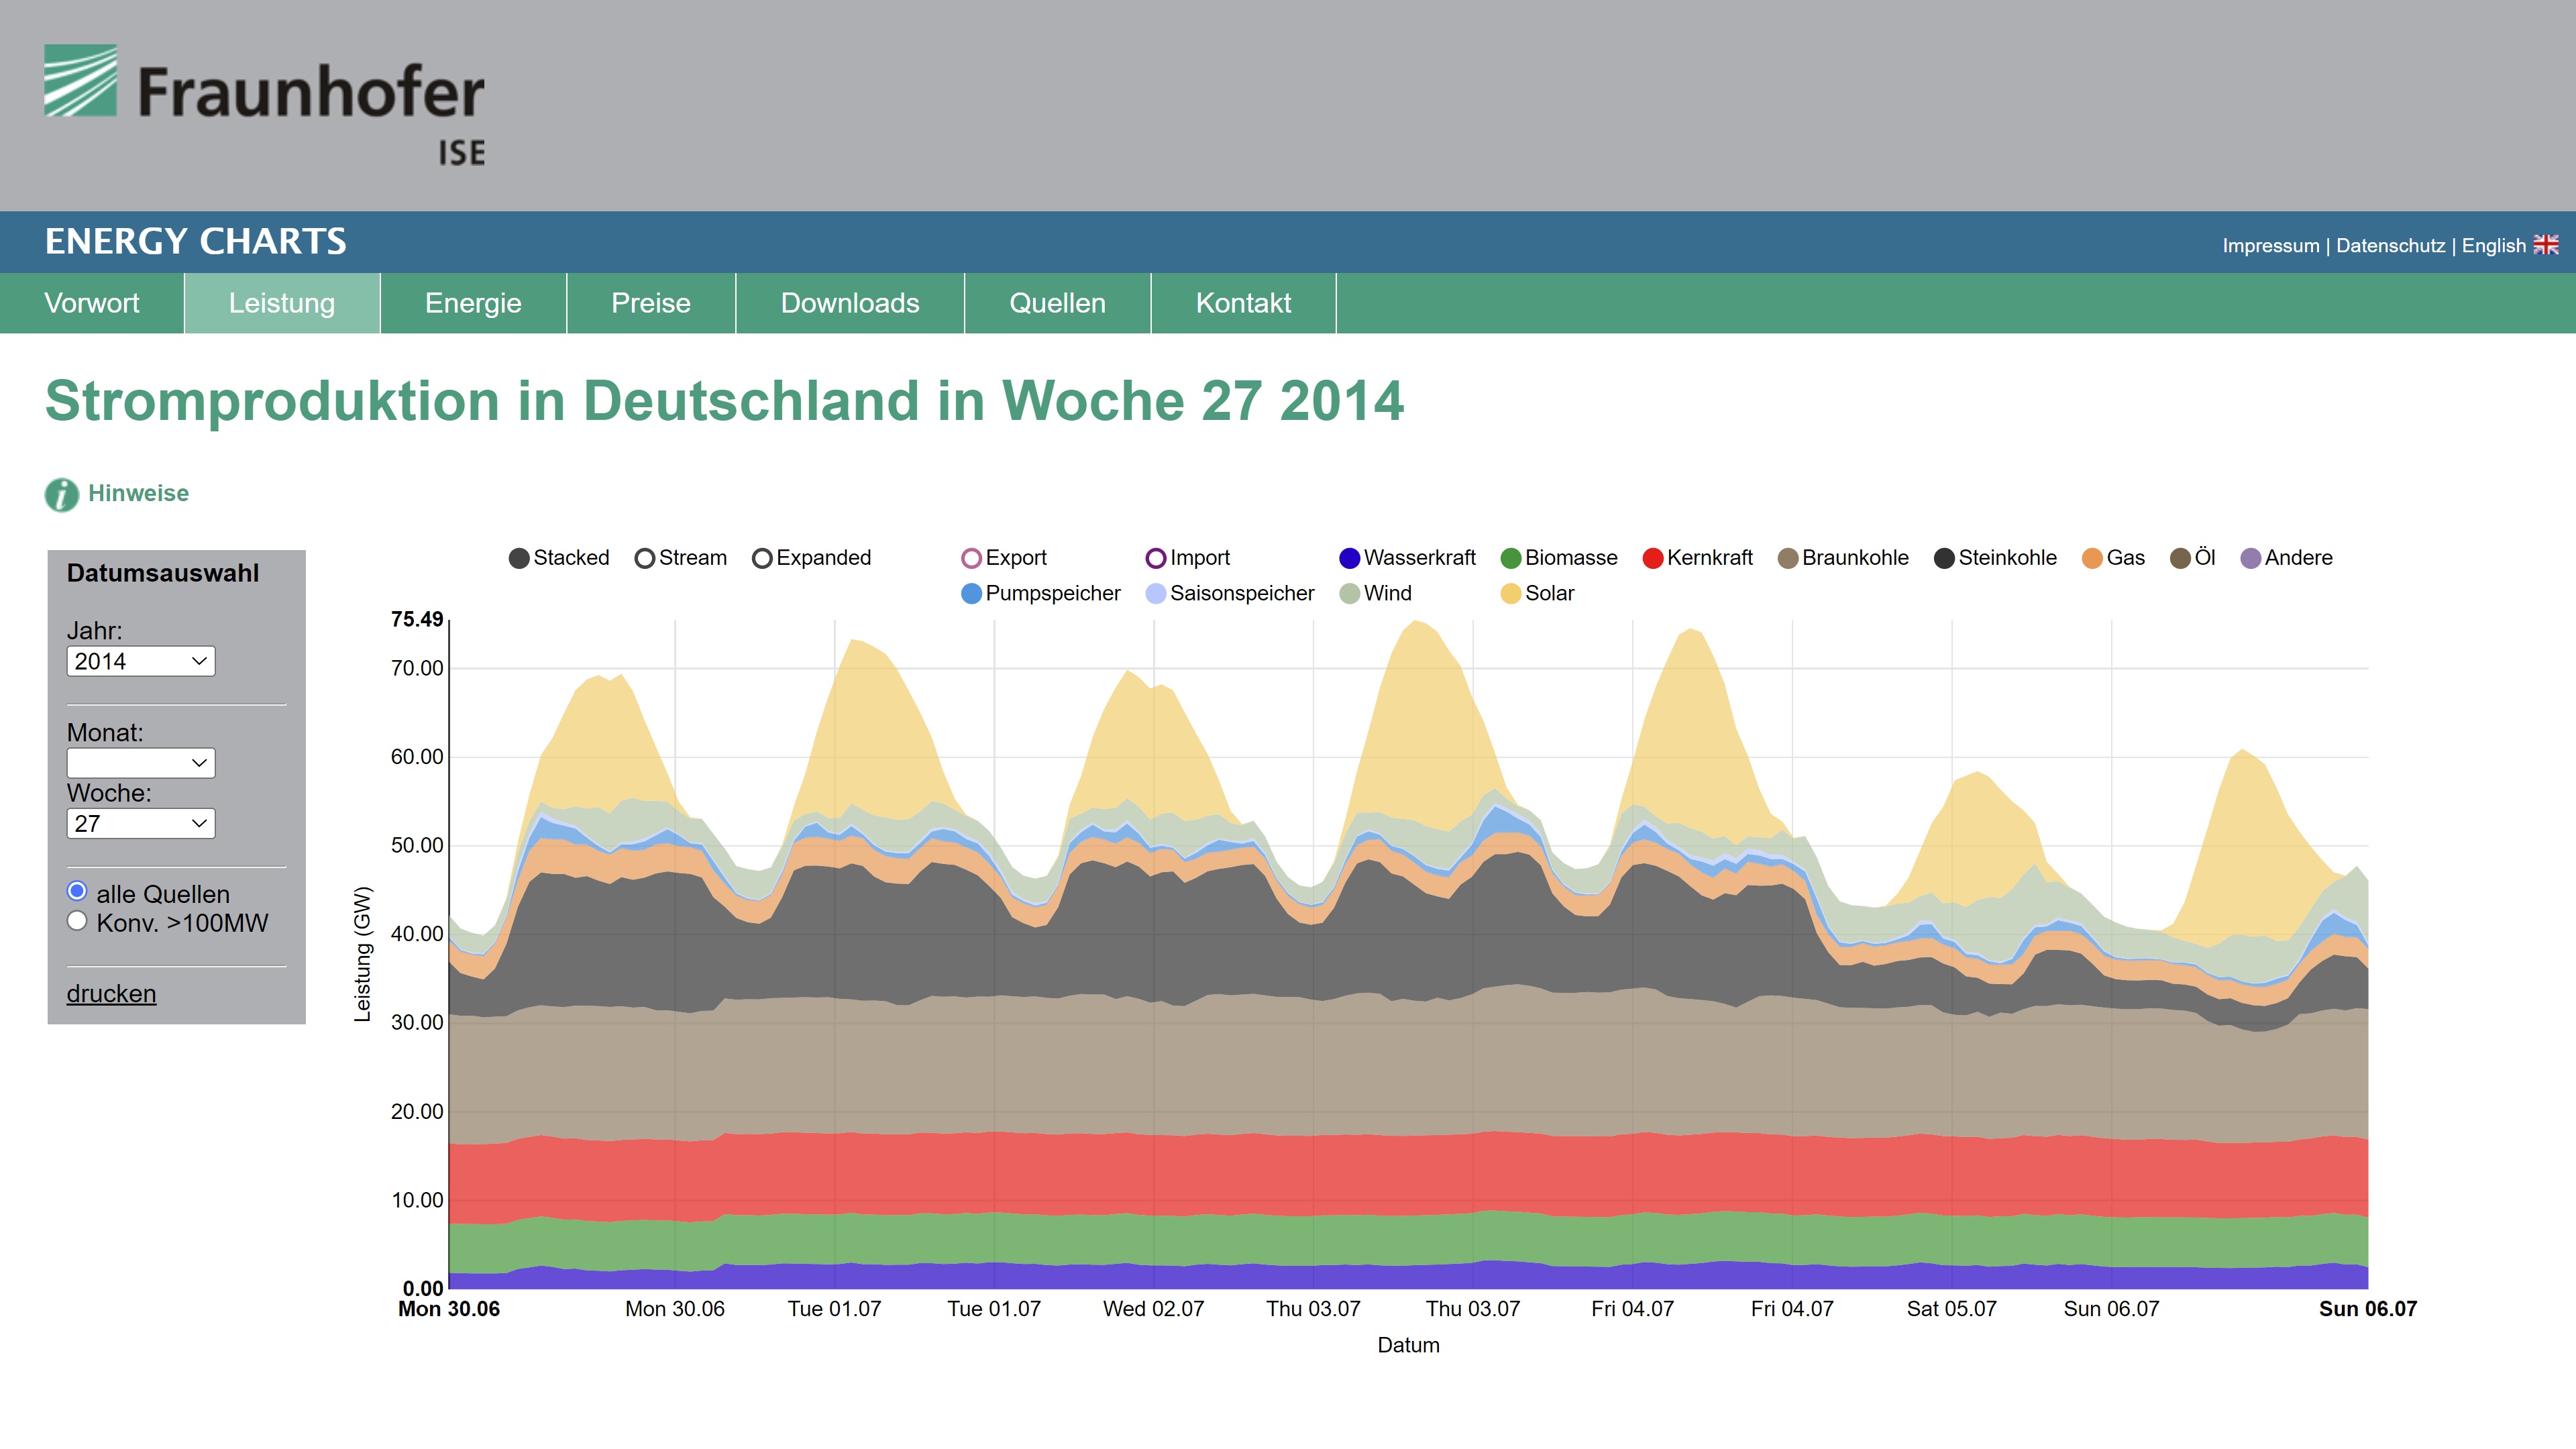Image resolution: width=2576 pixels, height=1449 pixels.
Task: Select the Stream chart mode
Action: tap(645, 558)
